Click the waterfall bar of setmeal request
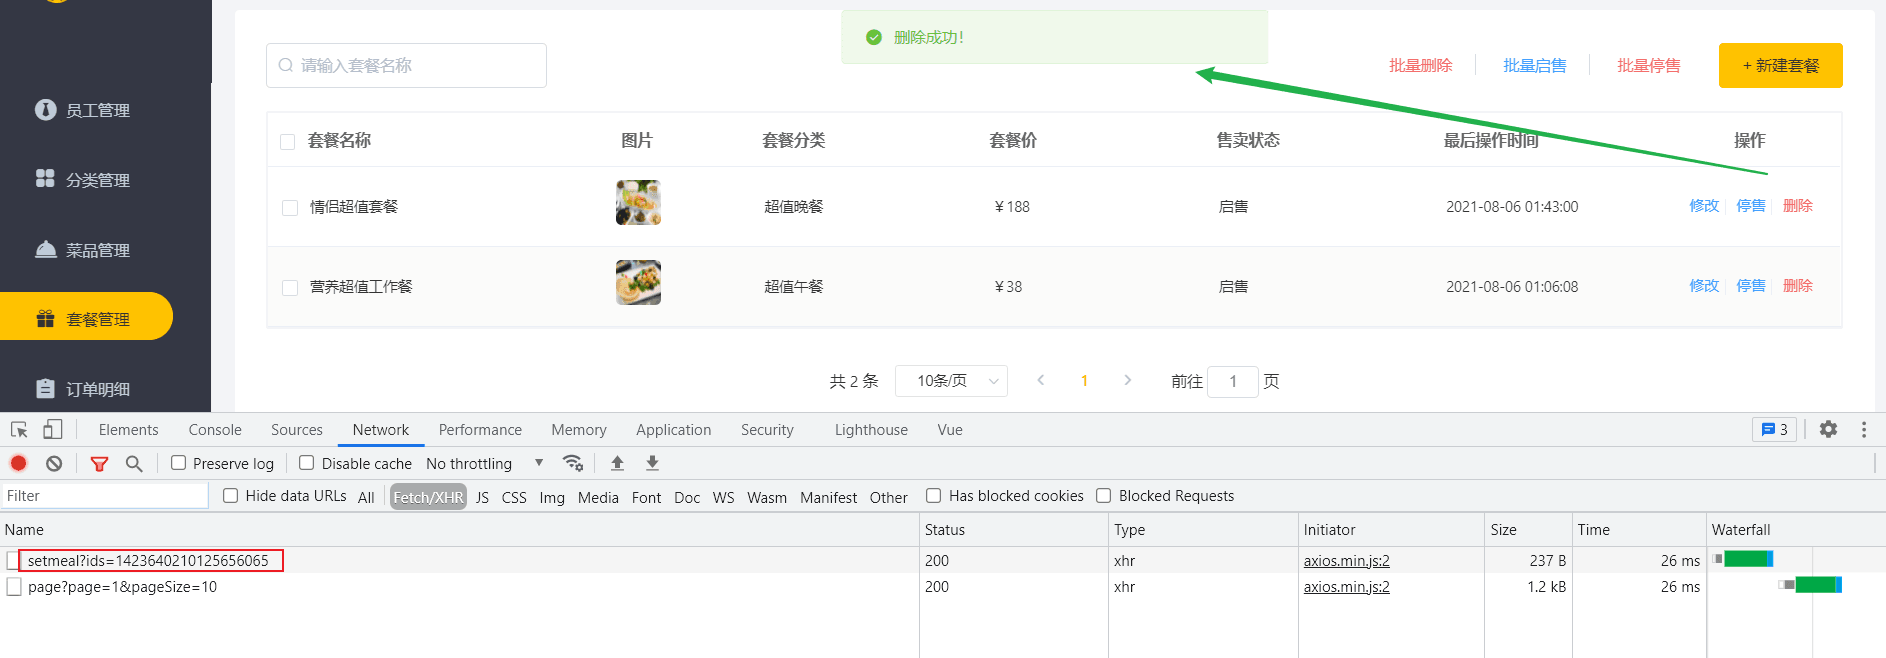Image resolution: width=1886 pixels, height=658 pixels. (x=1747, y=559)
